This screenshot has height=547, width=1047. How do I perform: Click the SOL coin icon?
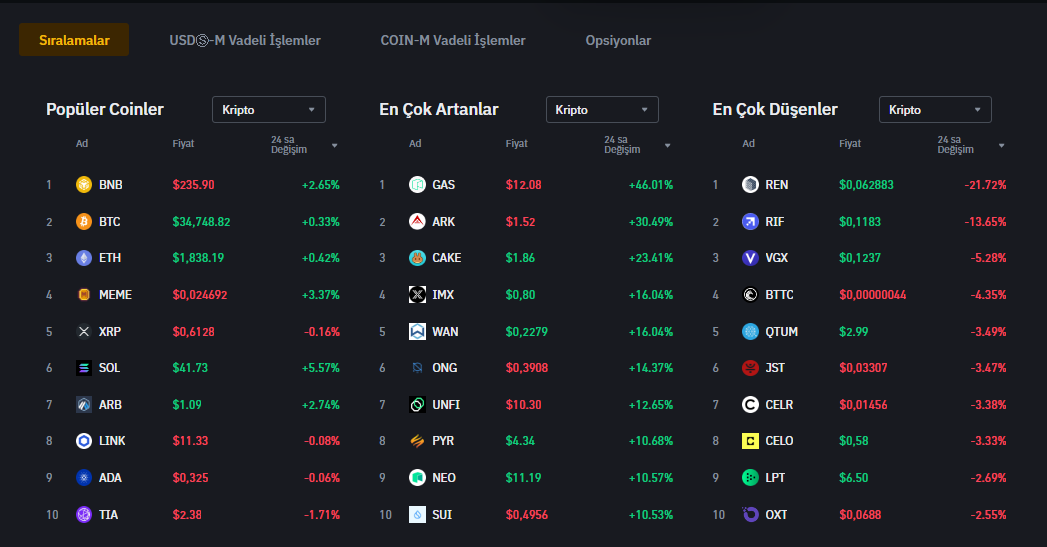pyautogui.click(x=84, y=368)
